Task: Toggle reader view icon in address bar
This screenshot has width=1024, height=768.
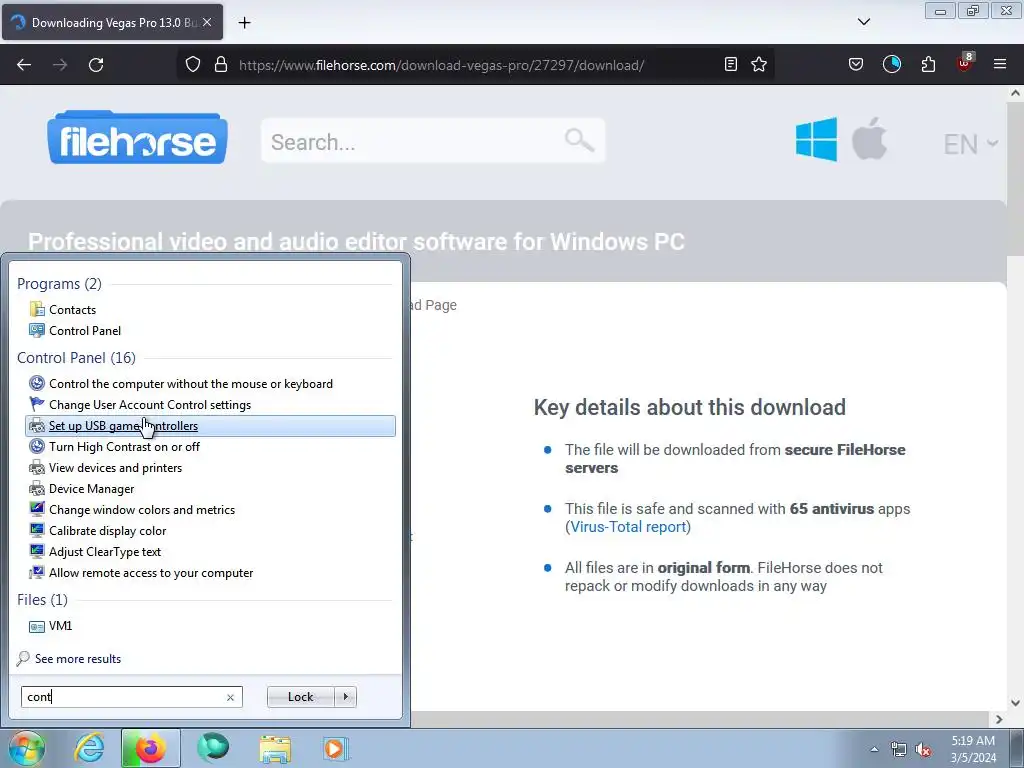Action: 731,64
